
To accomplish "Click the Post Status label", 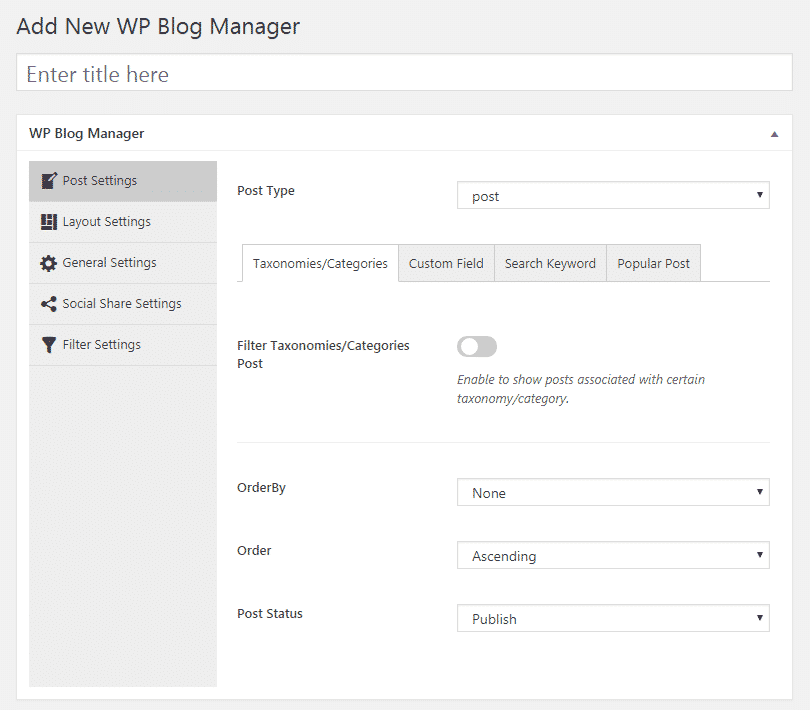I will [270, 613].
